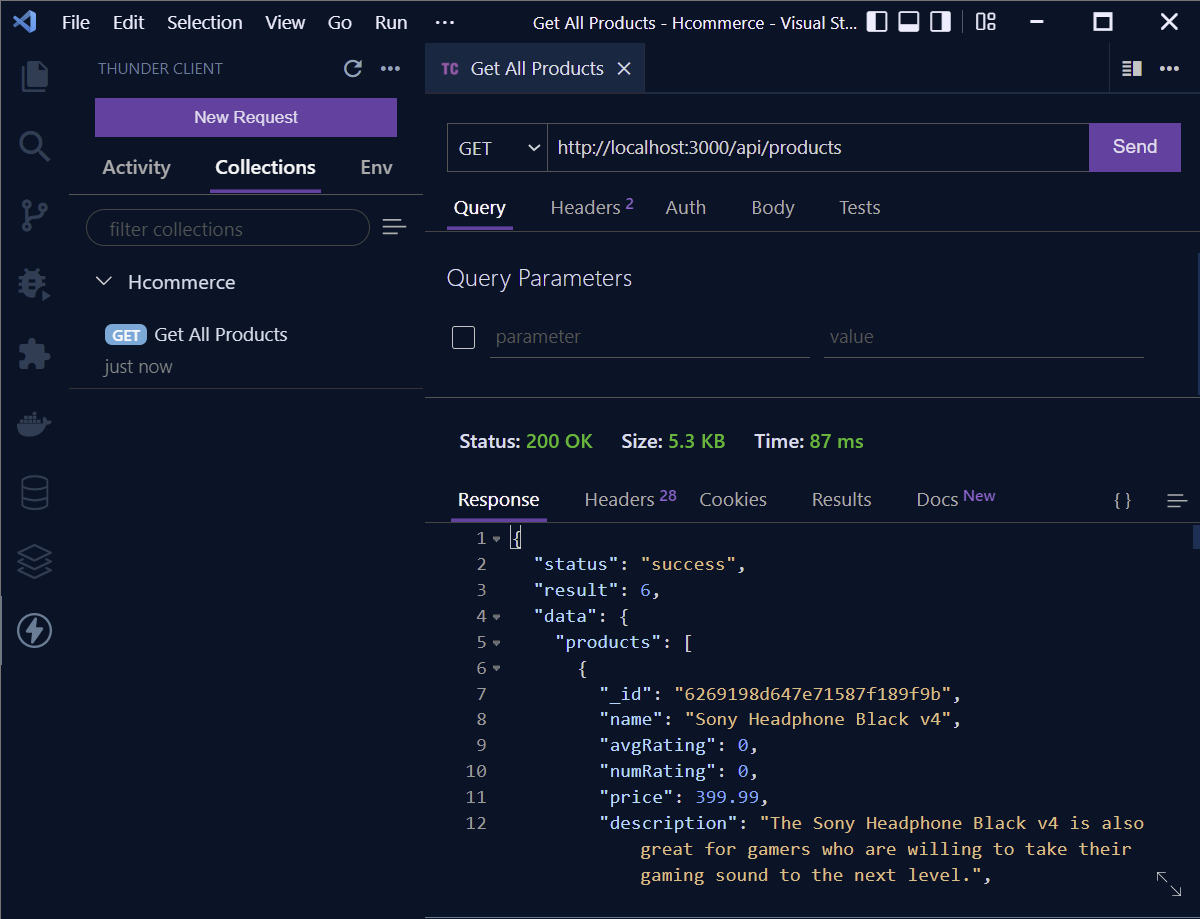Open the Tests tab
The image size is (1200, 919).
860,208
